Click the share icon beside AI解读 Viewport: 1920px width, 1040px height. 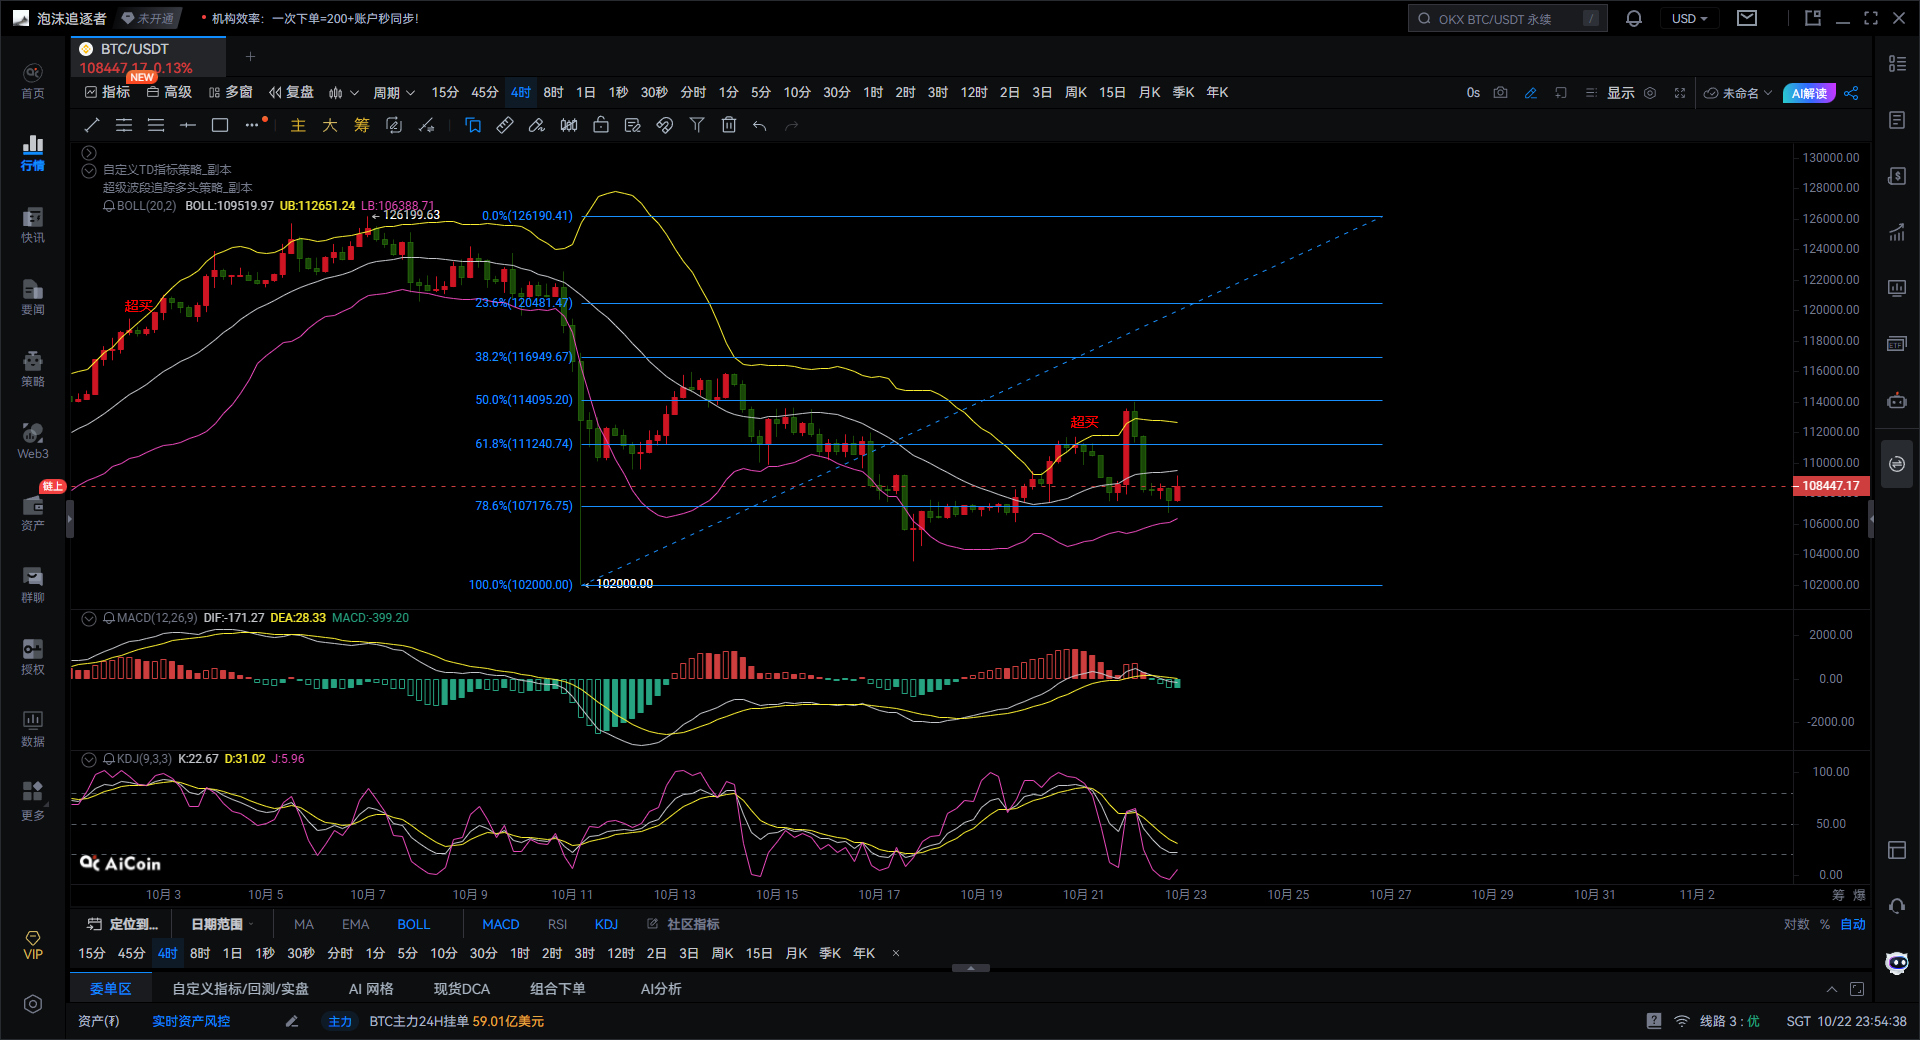pyautogui.click(x=1851, y=93)
